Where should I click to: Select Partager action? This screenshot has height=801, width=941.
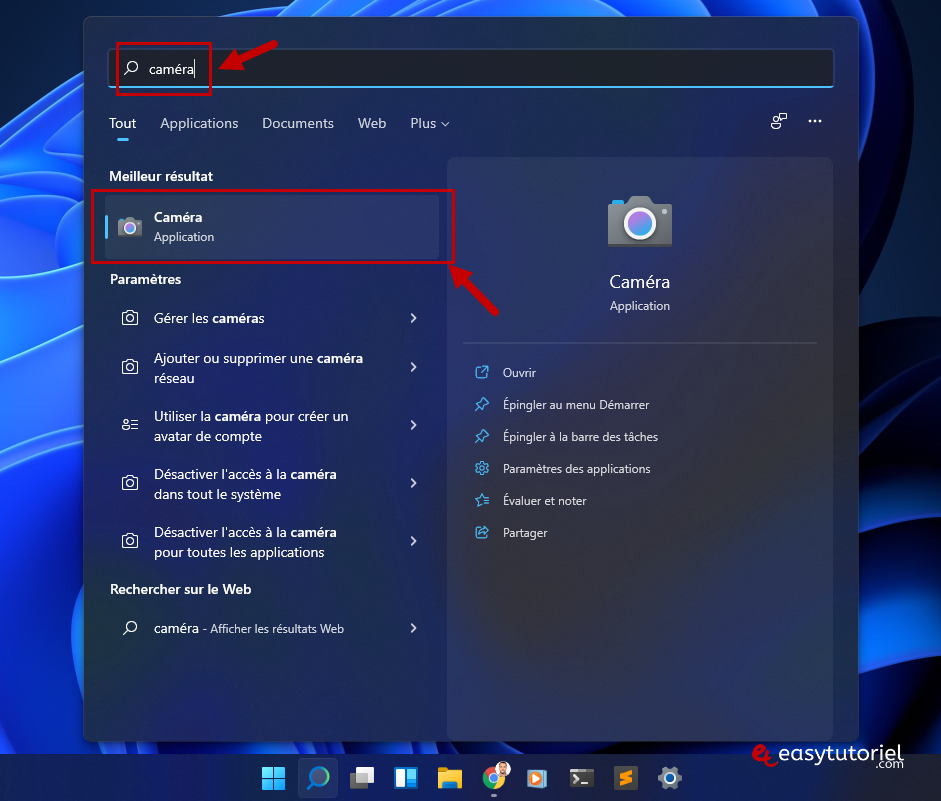click(525, 533)
